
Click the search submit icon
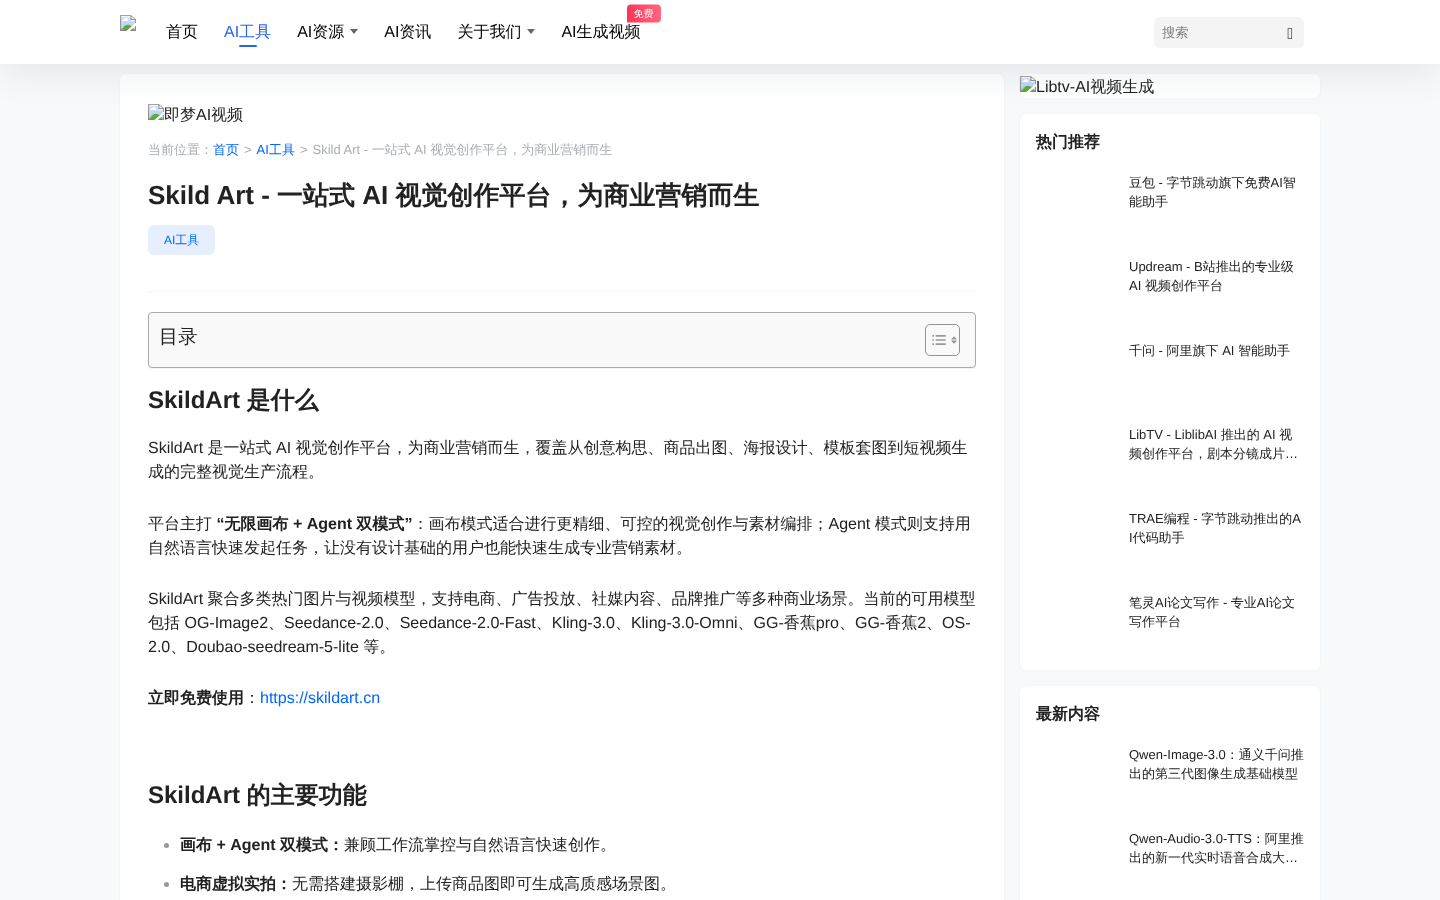pos(1290,33)
